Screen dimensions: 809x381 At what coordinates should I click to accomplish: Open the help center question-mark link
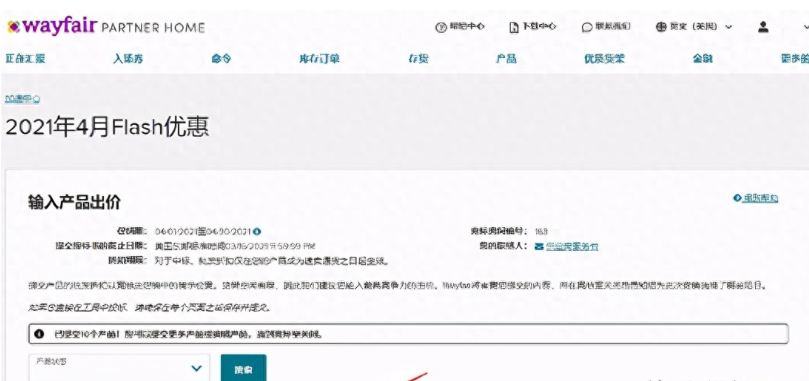point(460,27)
